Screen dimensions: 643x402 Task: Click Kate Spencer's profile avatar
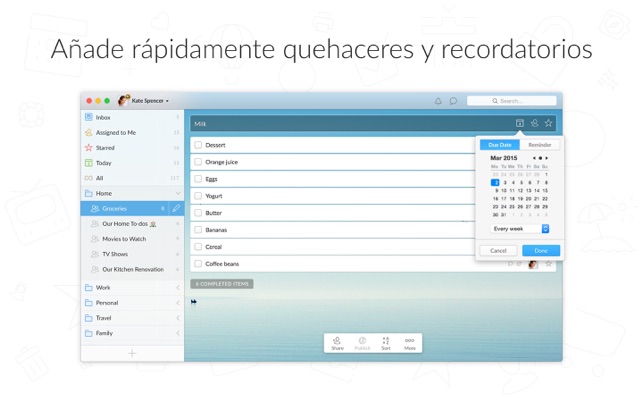123,100
